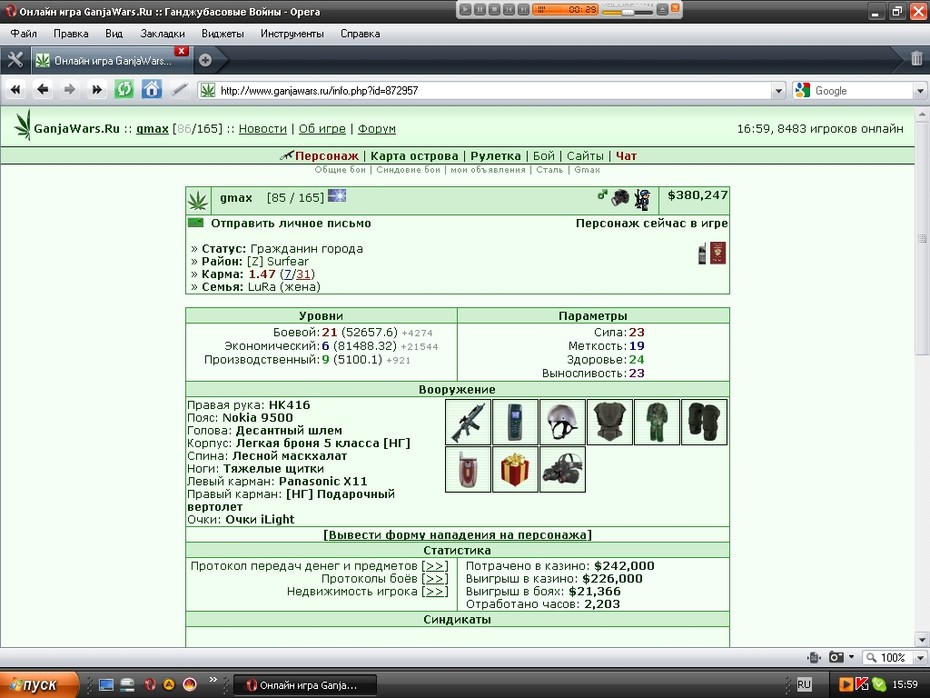This screenshot has height=698, width=930.
Task: Click the HK416 rifle equipment icon
Action: pos(468,422)
